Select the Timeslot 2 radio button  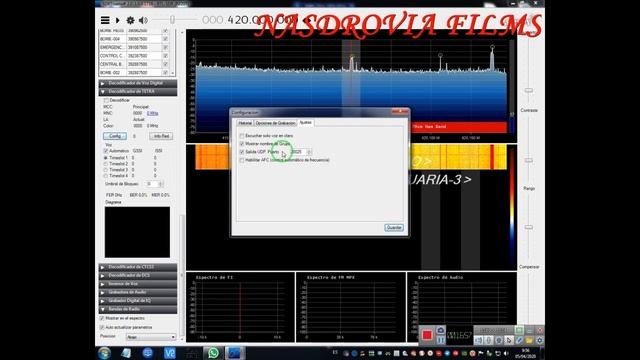(x=106, y=164)
